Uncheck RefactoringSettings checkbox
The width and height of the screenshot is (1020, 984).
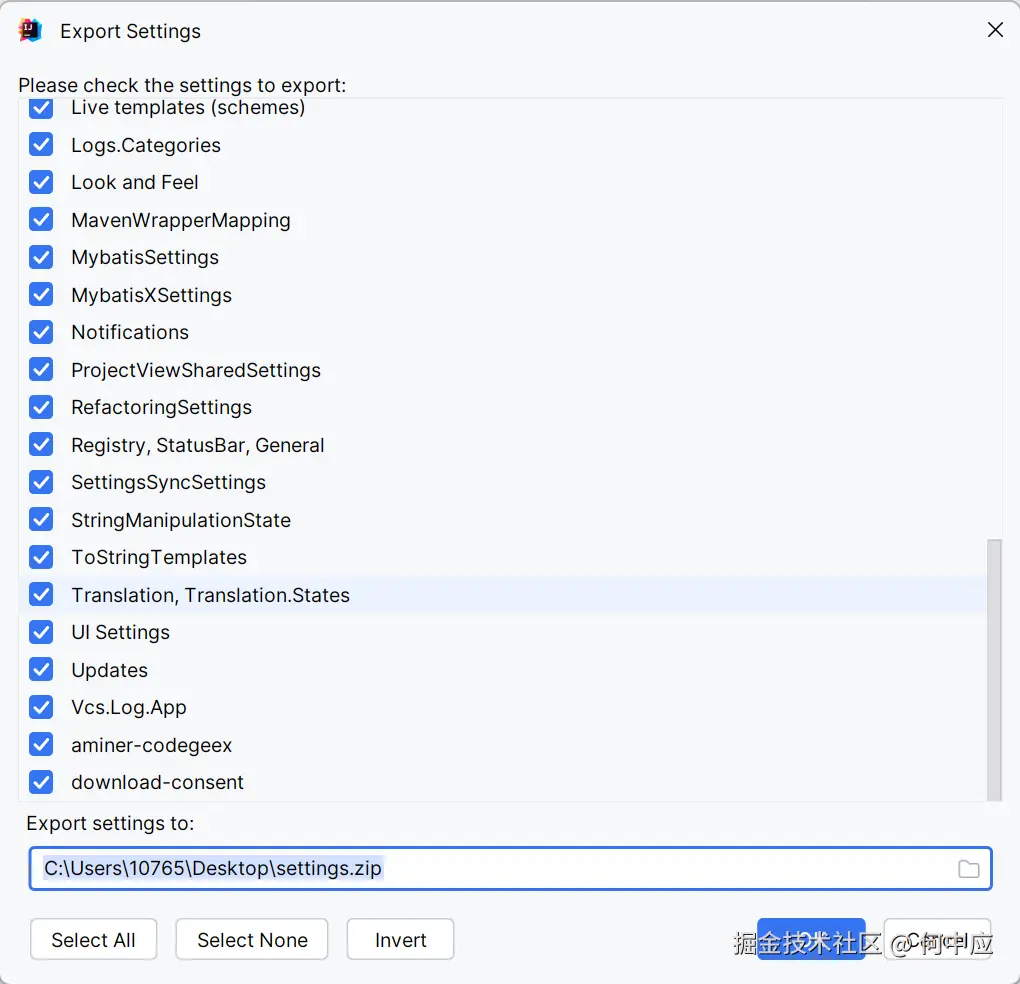click(41, 407)
